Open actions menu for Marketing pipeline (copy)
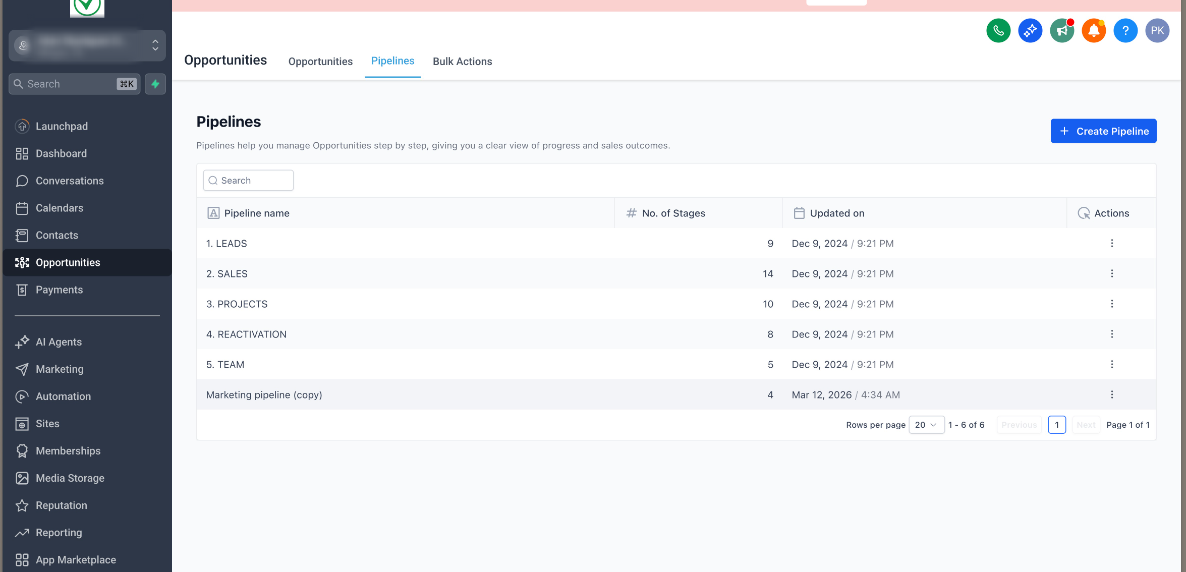Image resolution: width=1186 pixels, height=572 pixels. (x=1112, y=395)
